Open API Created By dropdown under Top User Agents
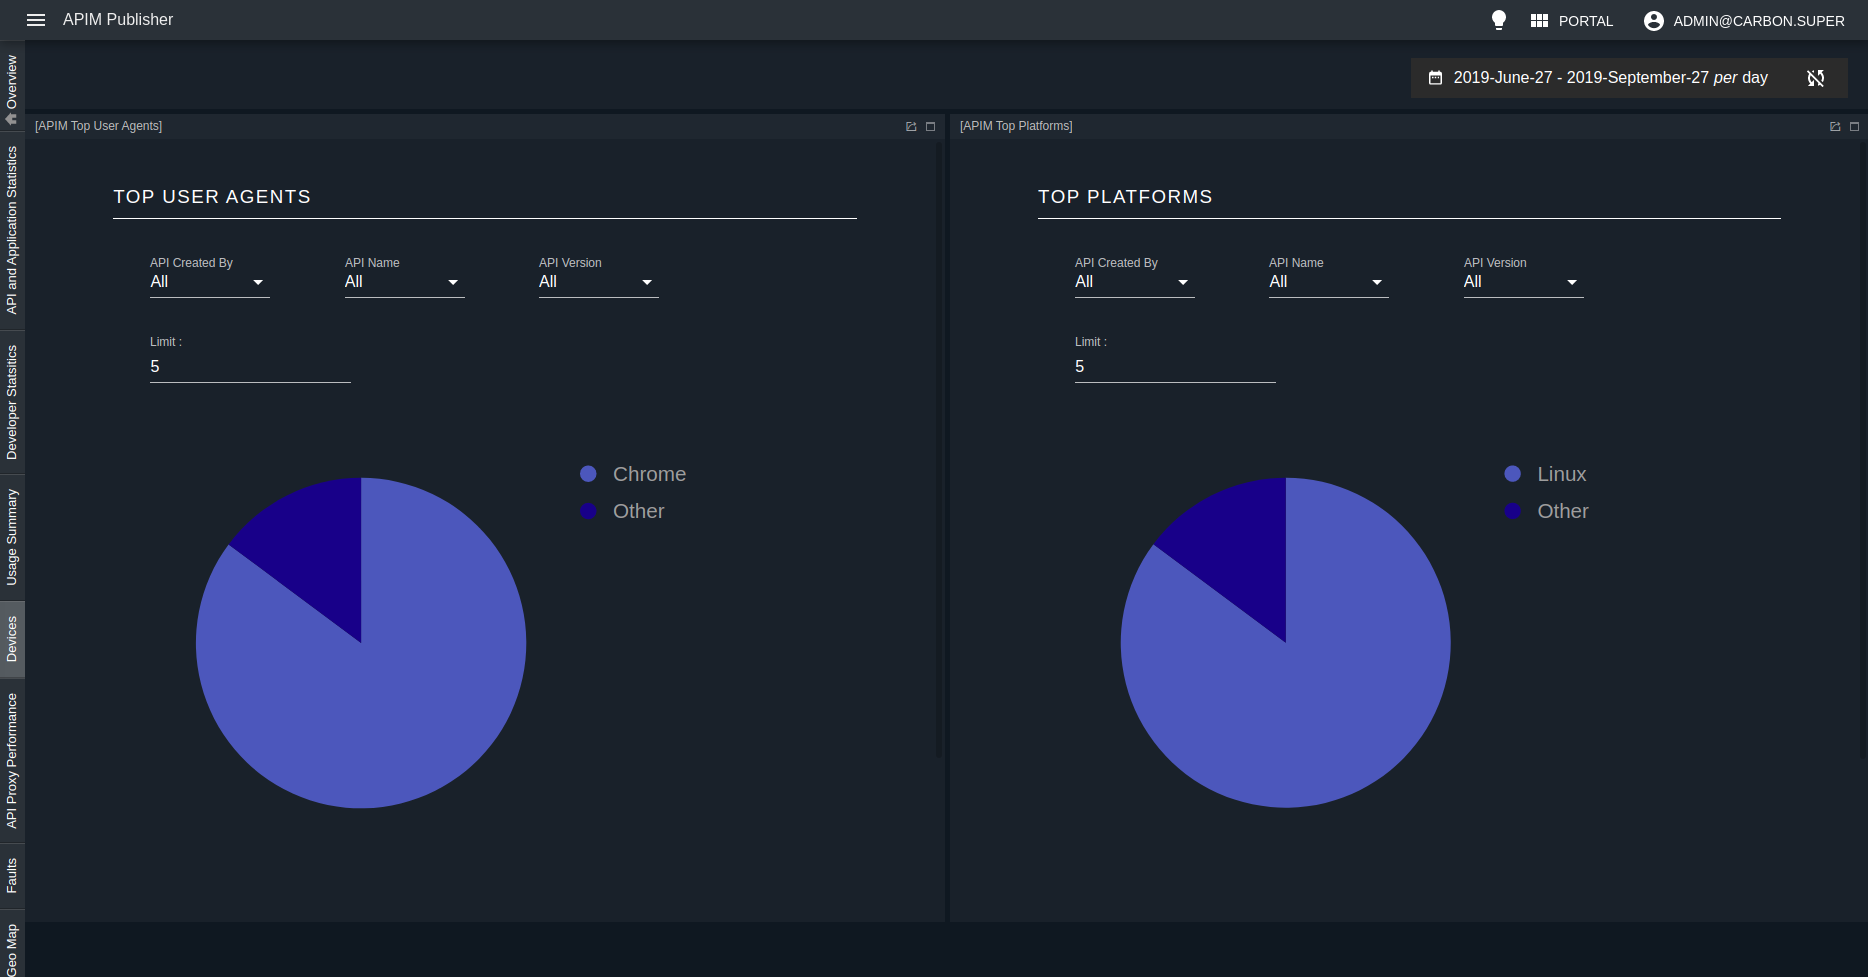Image resolution: width=1868 pixels, height=977 pixels. (x=208, y=281)
